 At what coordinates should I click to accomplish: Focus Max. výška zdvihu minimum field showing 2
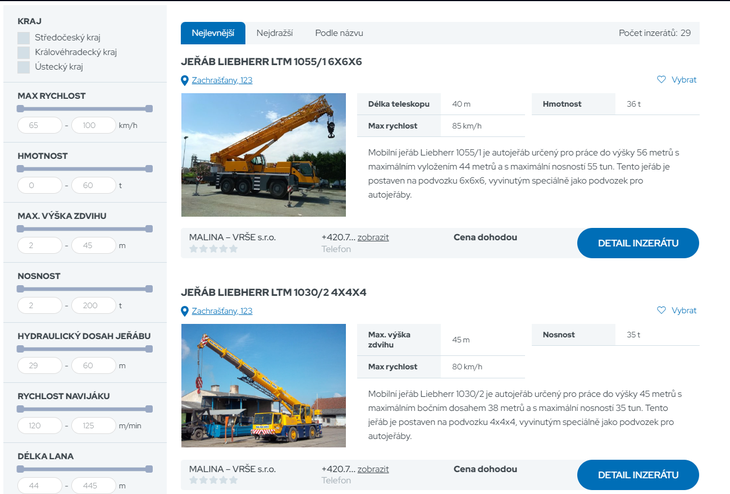click(x=40, y=245)
